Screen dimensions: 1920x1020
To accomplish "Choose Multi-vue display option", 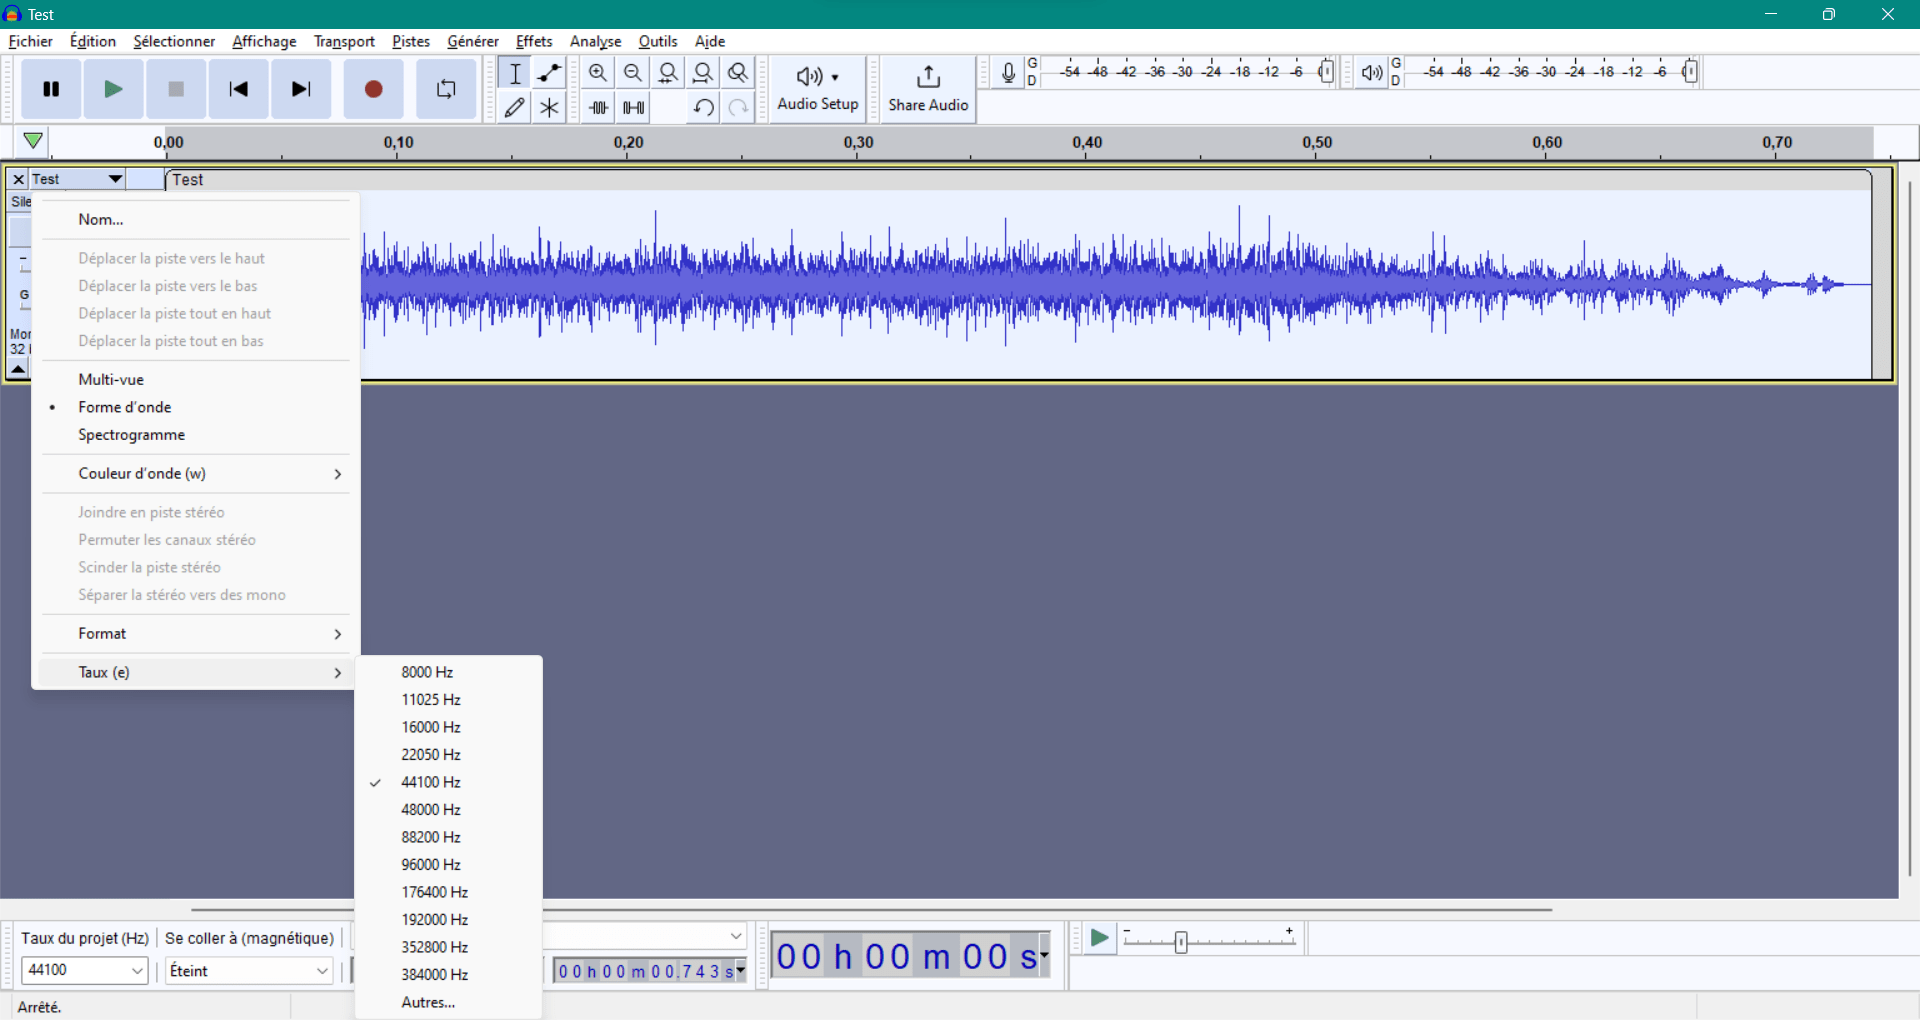I will click(195, 380).
